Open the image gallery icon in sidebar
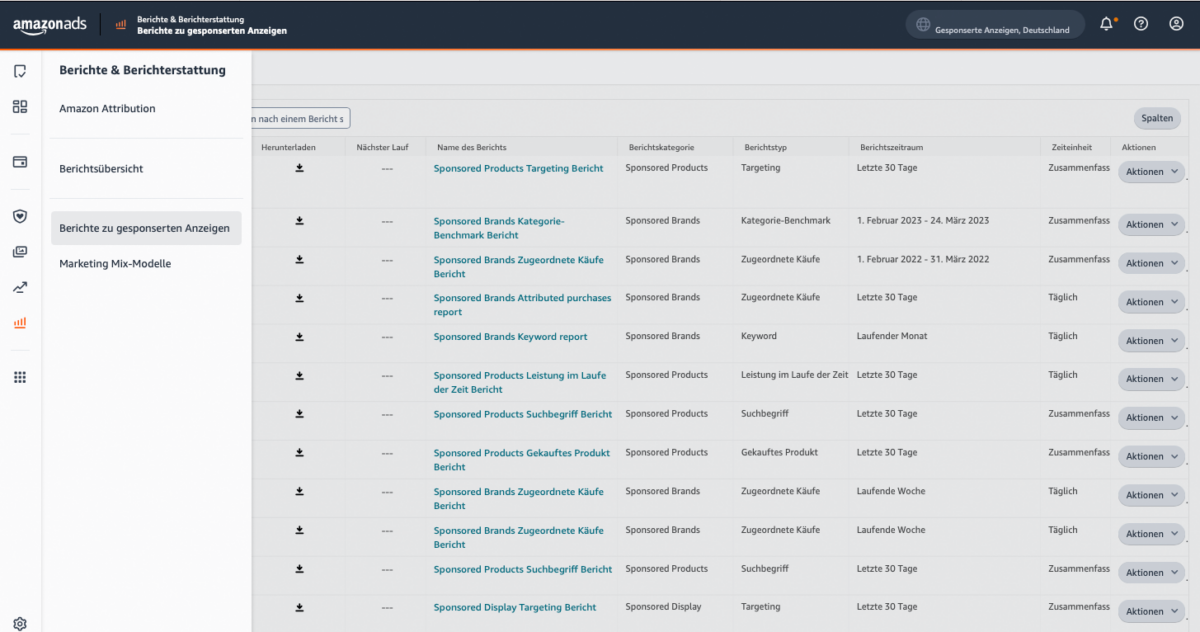Image resolution: width=1200 pixels, height=632 pixels. coord(20,251)
